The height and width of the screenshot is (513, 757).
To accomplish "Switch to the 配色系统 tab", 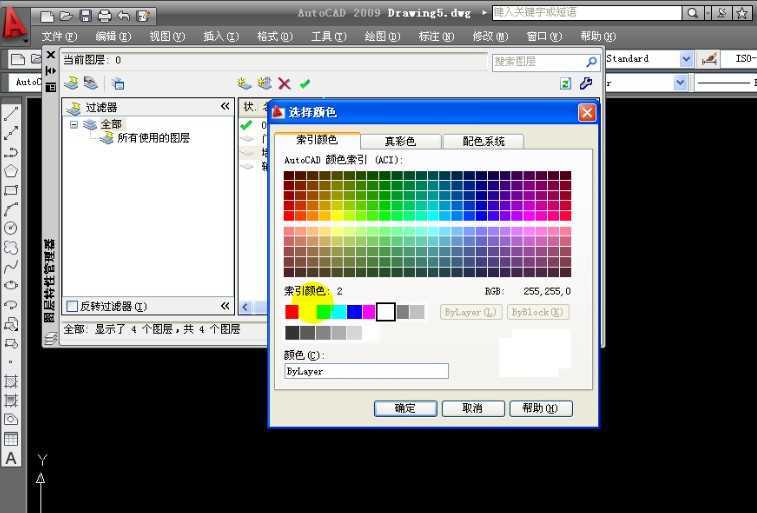I will pyautogui.click(x=483, y=141).
